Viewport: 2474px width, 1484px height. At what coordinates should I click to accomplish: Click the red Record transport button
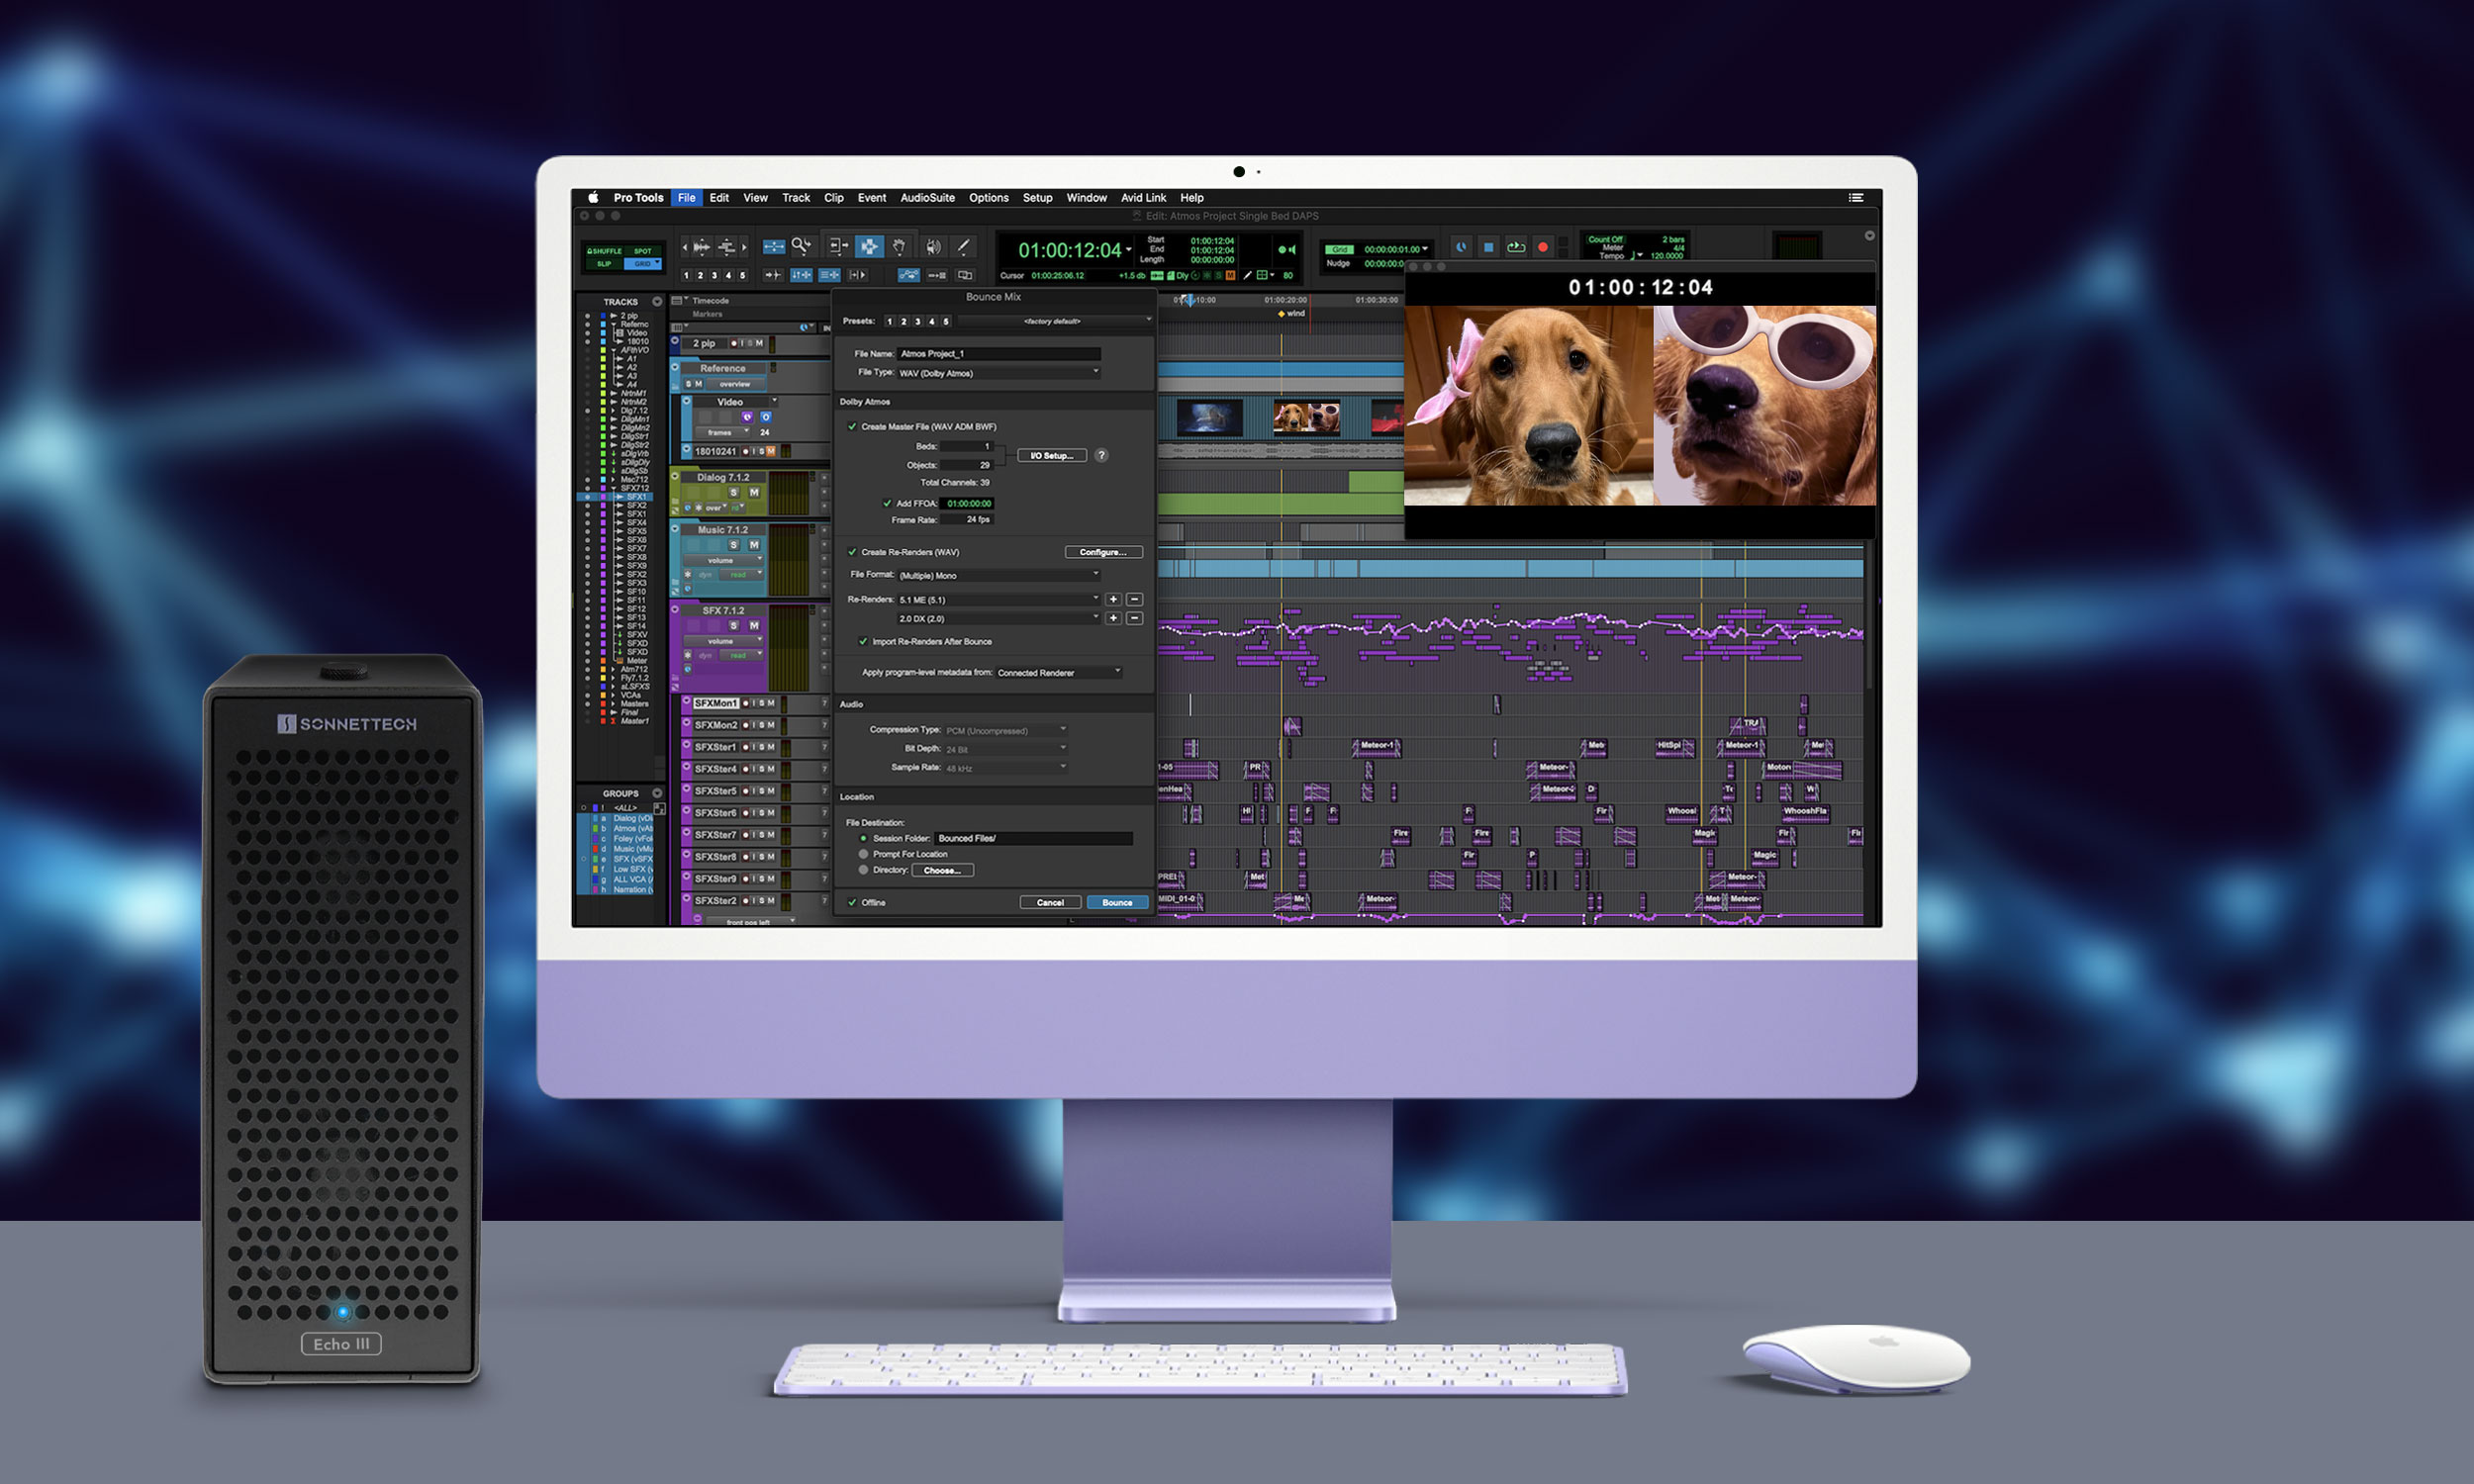[1542, 247]
